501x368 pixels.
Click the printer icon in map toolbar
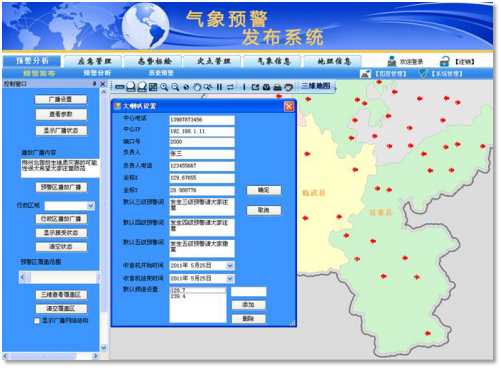277,87
